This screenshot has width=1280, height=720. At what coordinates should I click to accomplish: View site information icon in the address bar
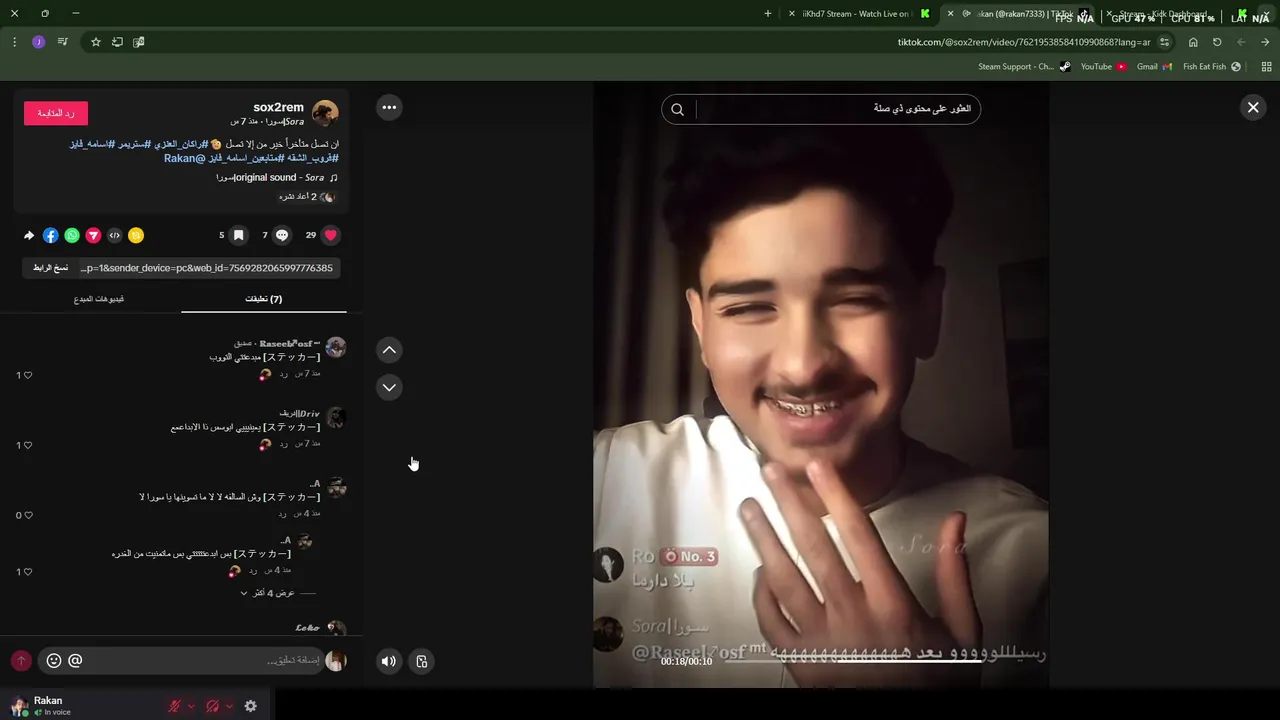[1165, 42]
